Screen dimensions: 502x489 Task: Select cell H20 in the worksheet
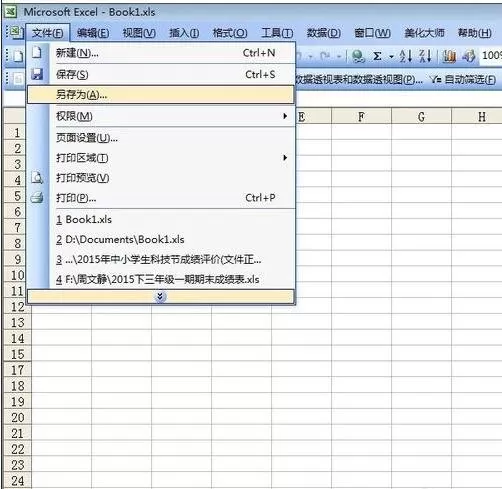[477, 417]
